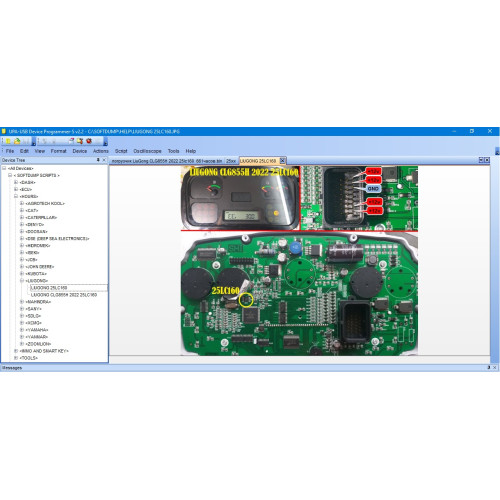Maximize the URII-USB Device Programmer window
500x500 pixels.
[x=472, y=131]
